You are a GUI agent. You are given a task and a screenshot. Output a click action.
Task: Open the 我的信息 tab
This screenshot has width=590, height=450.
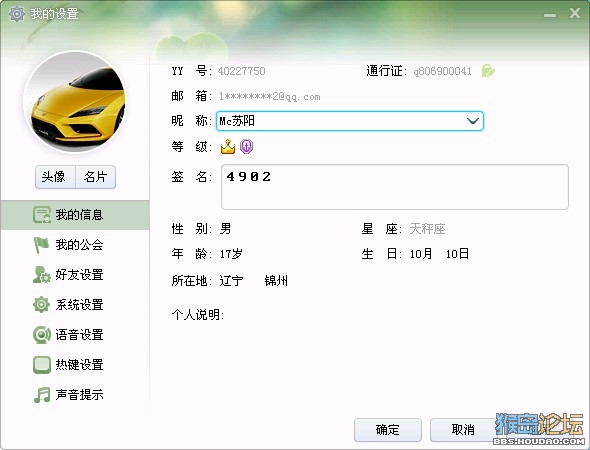click(x=75, y=215)
